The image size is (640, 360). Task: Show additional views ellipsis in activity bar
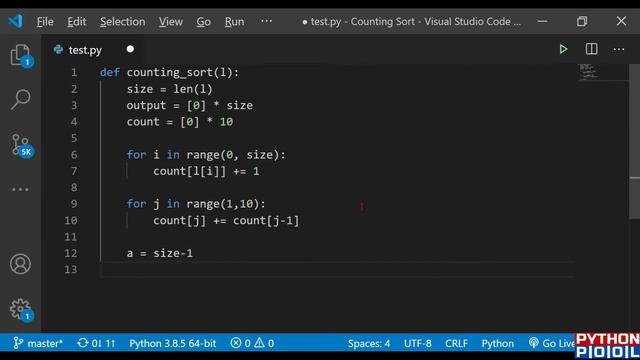[x=20, y=189]
